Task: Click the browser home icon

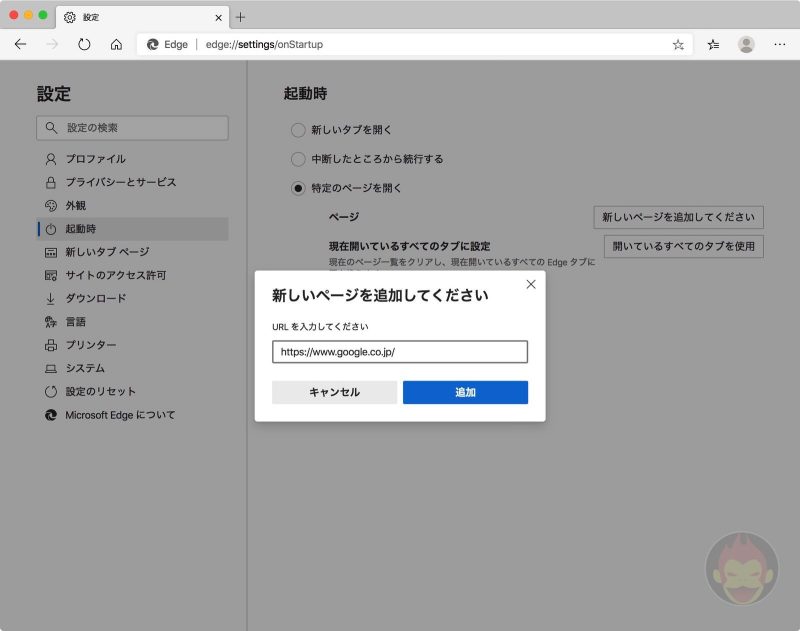Action: point(118,44)
